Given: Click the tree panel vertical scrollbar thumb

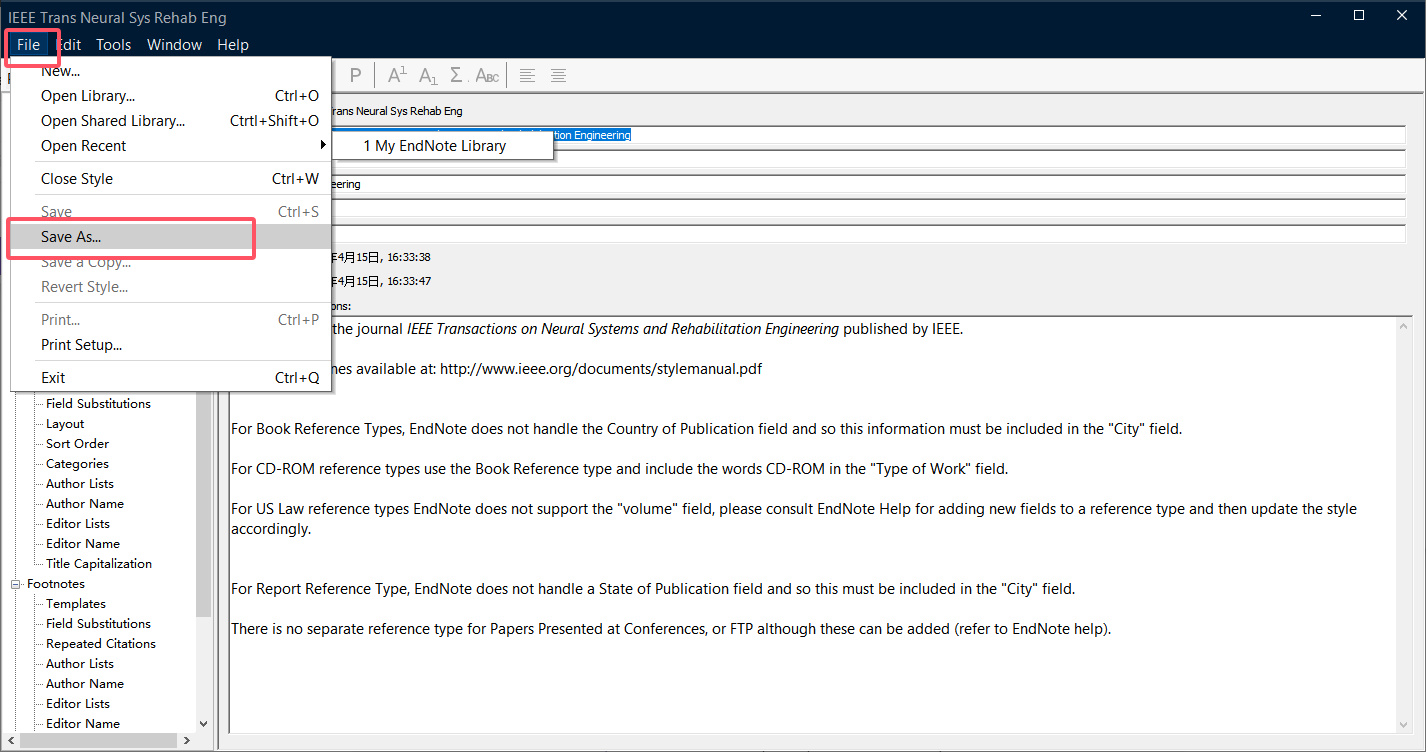Looking at the screenshot, I should (204, 505).
